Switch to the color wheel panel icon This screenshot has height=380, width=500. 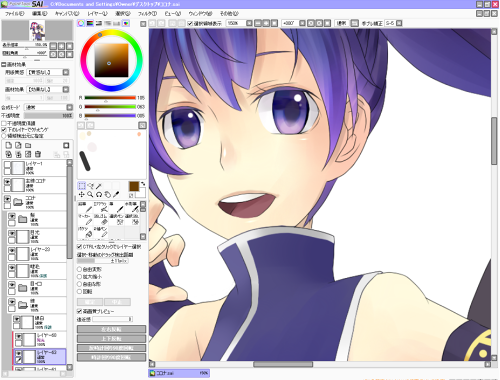pyautogui.click(x=81, y=23)
